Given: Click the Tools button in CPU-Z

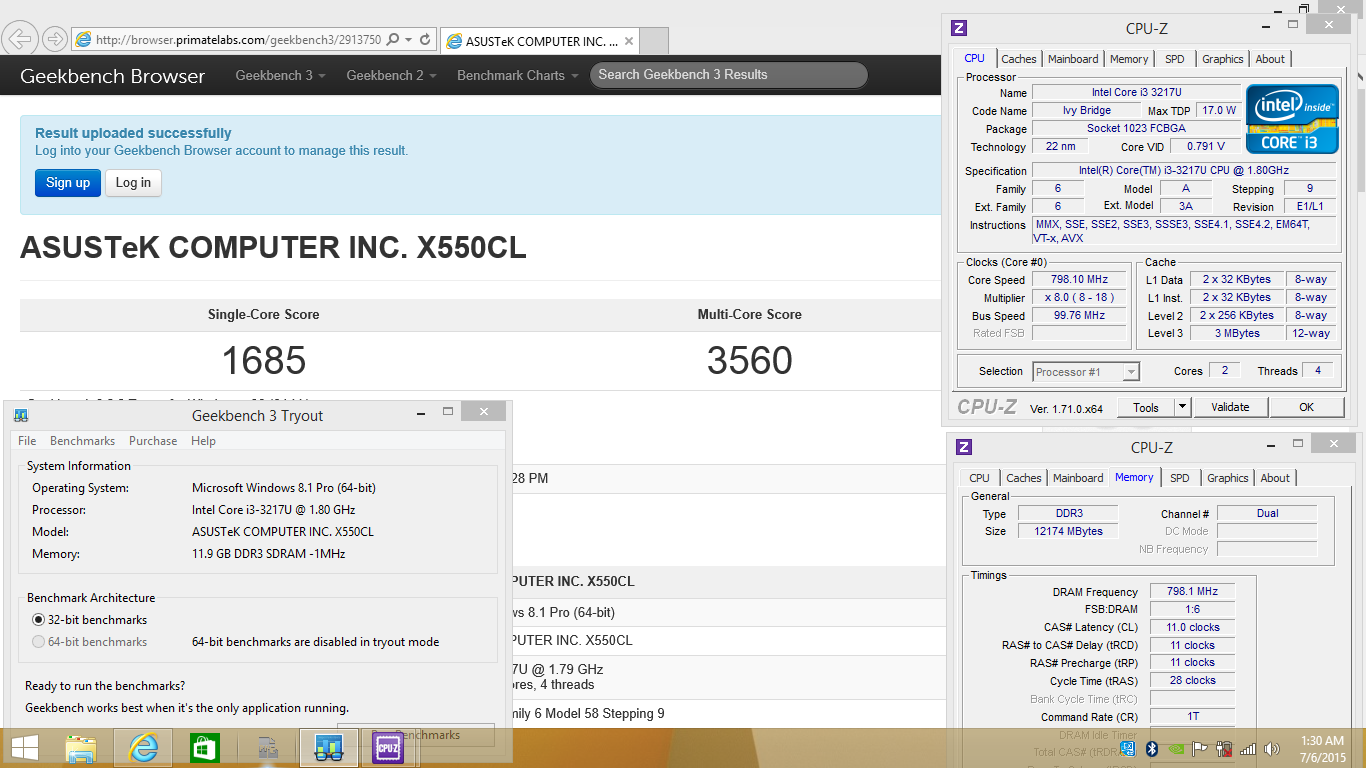Looking at the screenshot, I should [1146, 407].
